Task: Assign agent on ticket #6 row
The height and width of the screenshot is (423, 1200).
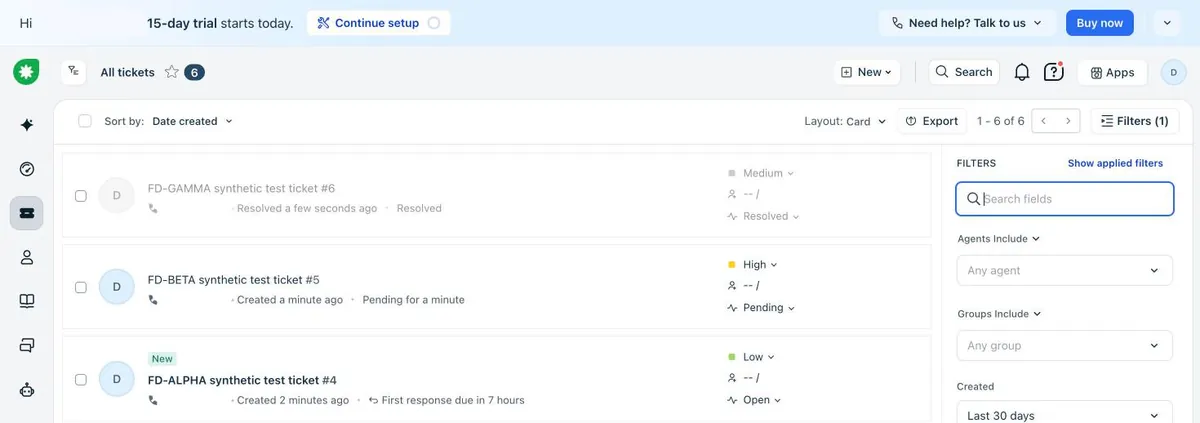Action: (743, 194)
